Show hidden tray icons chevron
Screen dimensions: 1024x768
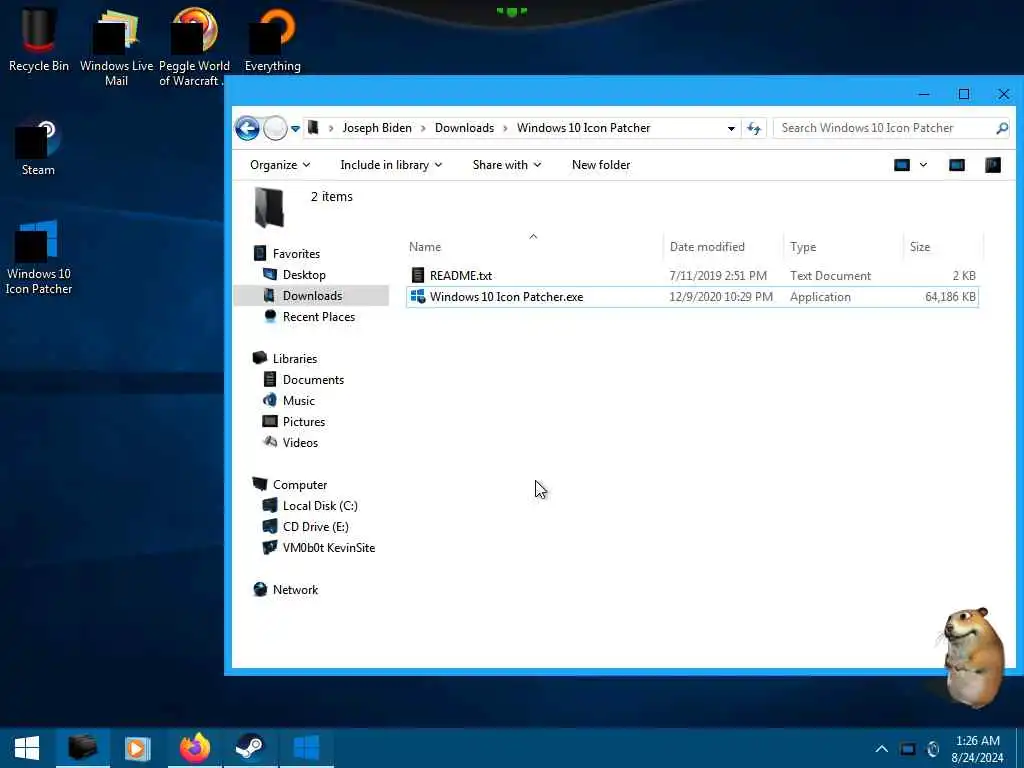tap(881, 749)
